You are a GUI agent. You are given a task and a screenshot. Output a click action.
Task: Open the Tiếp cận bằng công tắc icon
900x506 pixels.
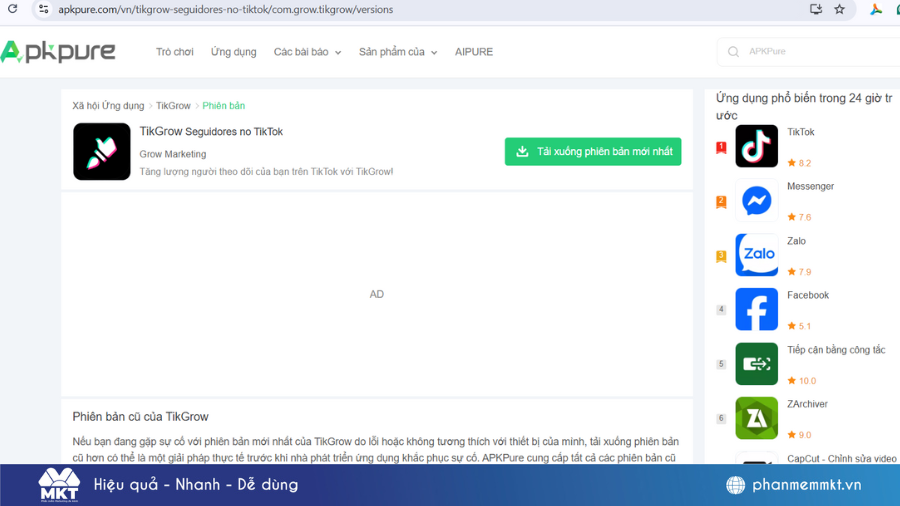coord(757,364)
